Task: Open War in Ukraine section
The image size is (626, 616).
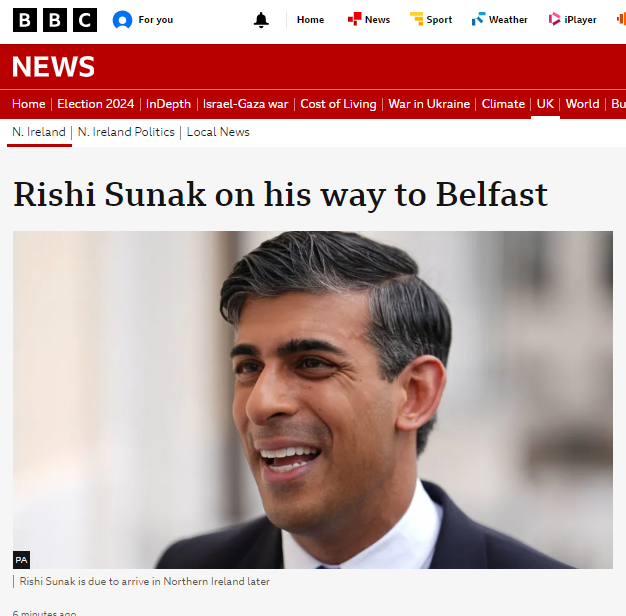Action: (x=429, y=104)
